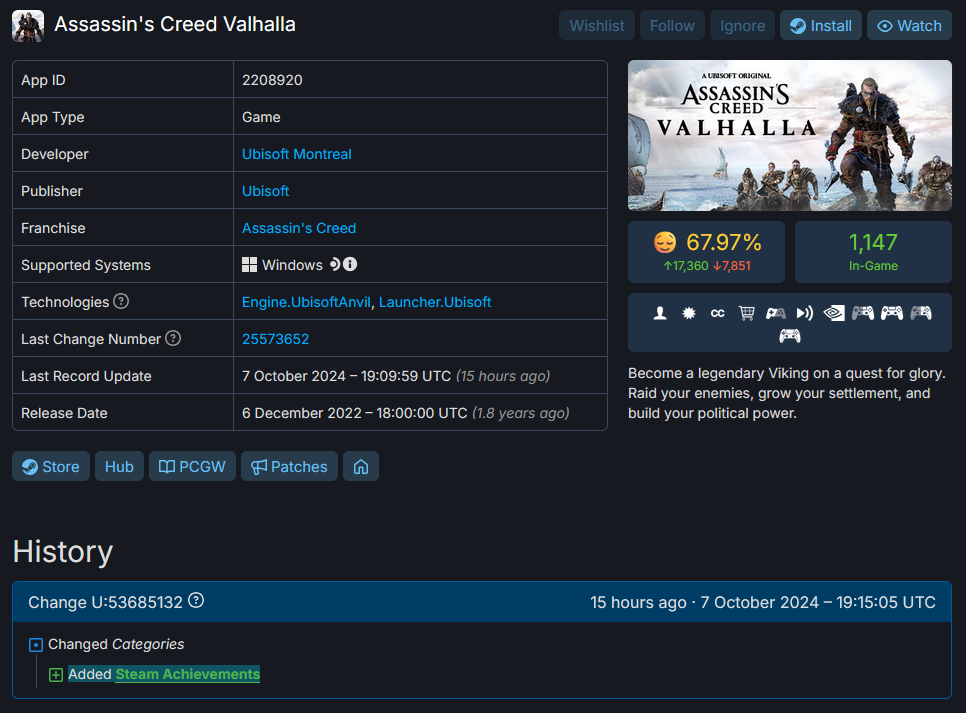Click the History heading
This screenshot has width=966, height=713.
pyautogui.click(x=63, y=552)
